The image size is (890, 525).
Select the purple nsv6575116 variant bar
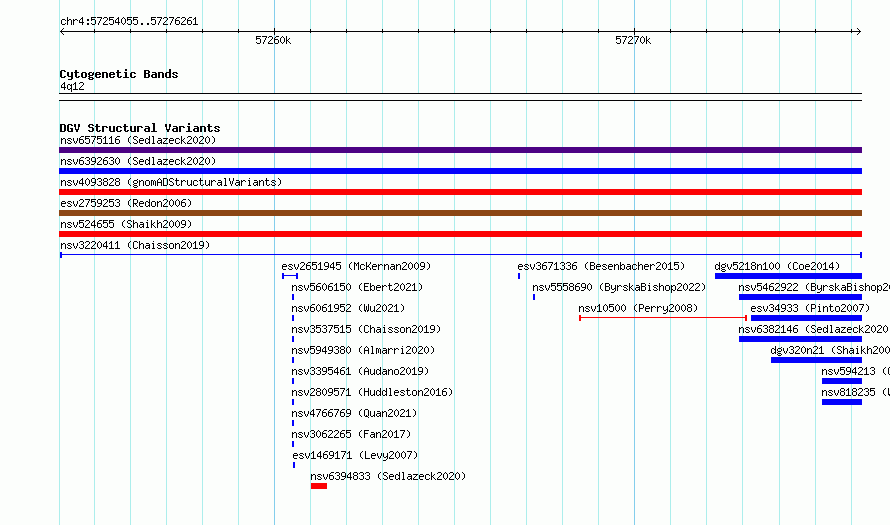click(x=460, y=150)
